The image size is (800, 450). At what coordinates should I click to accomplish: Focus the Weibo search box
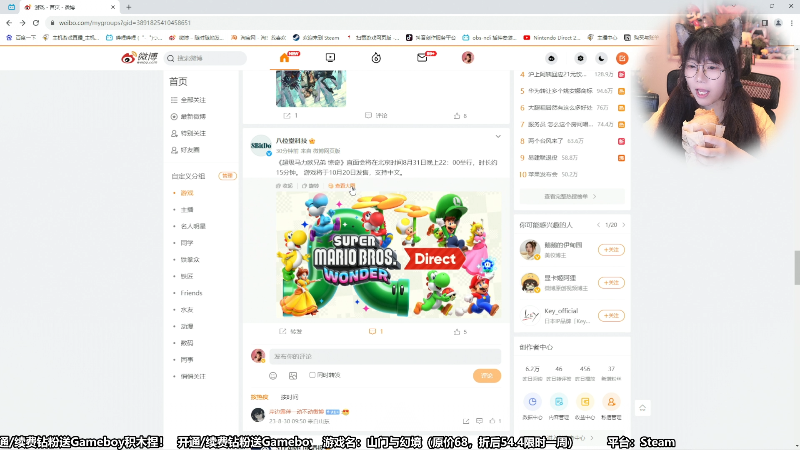tap(206, 58)
